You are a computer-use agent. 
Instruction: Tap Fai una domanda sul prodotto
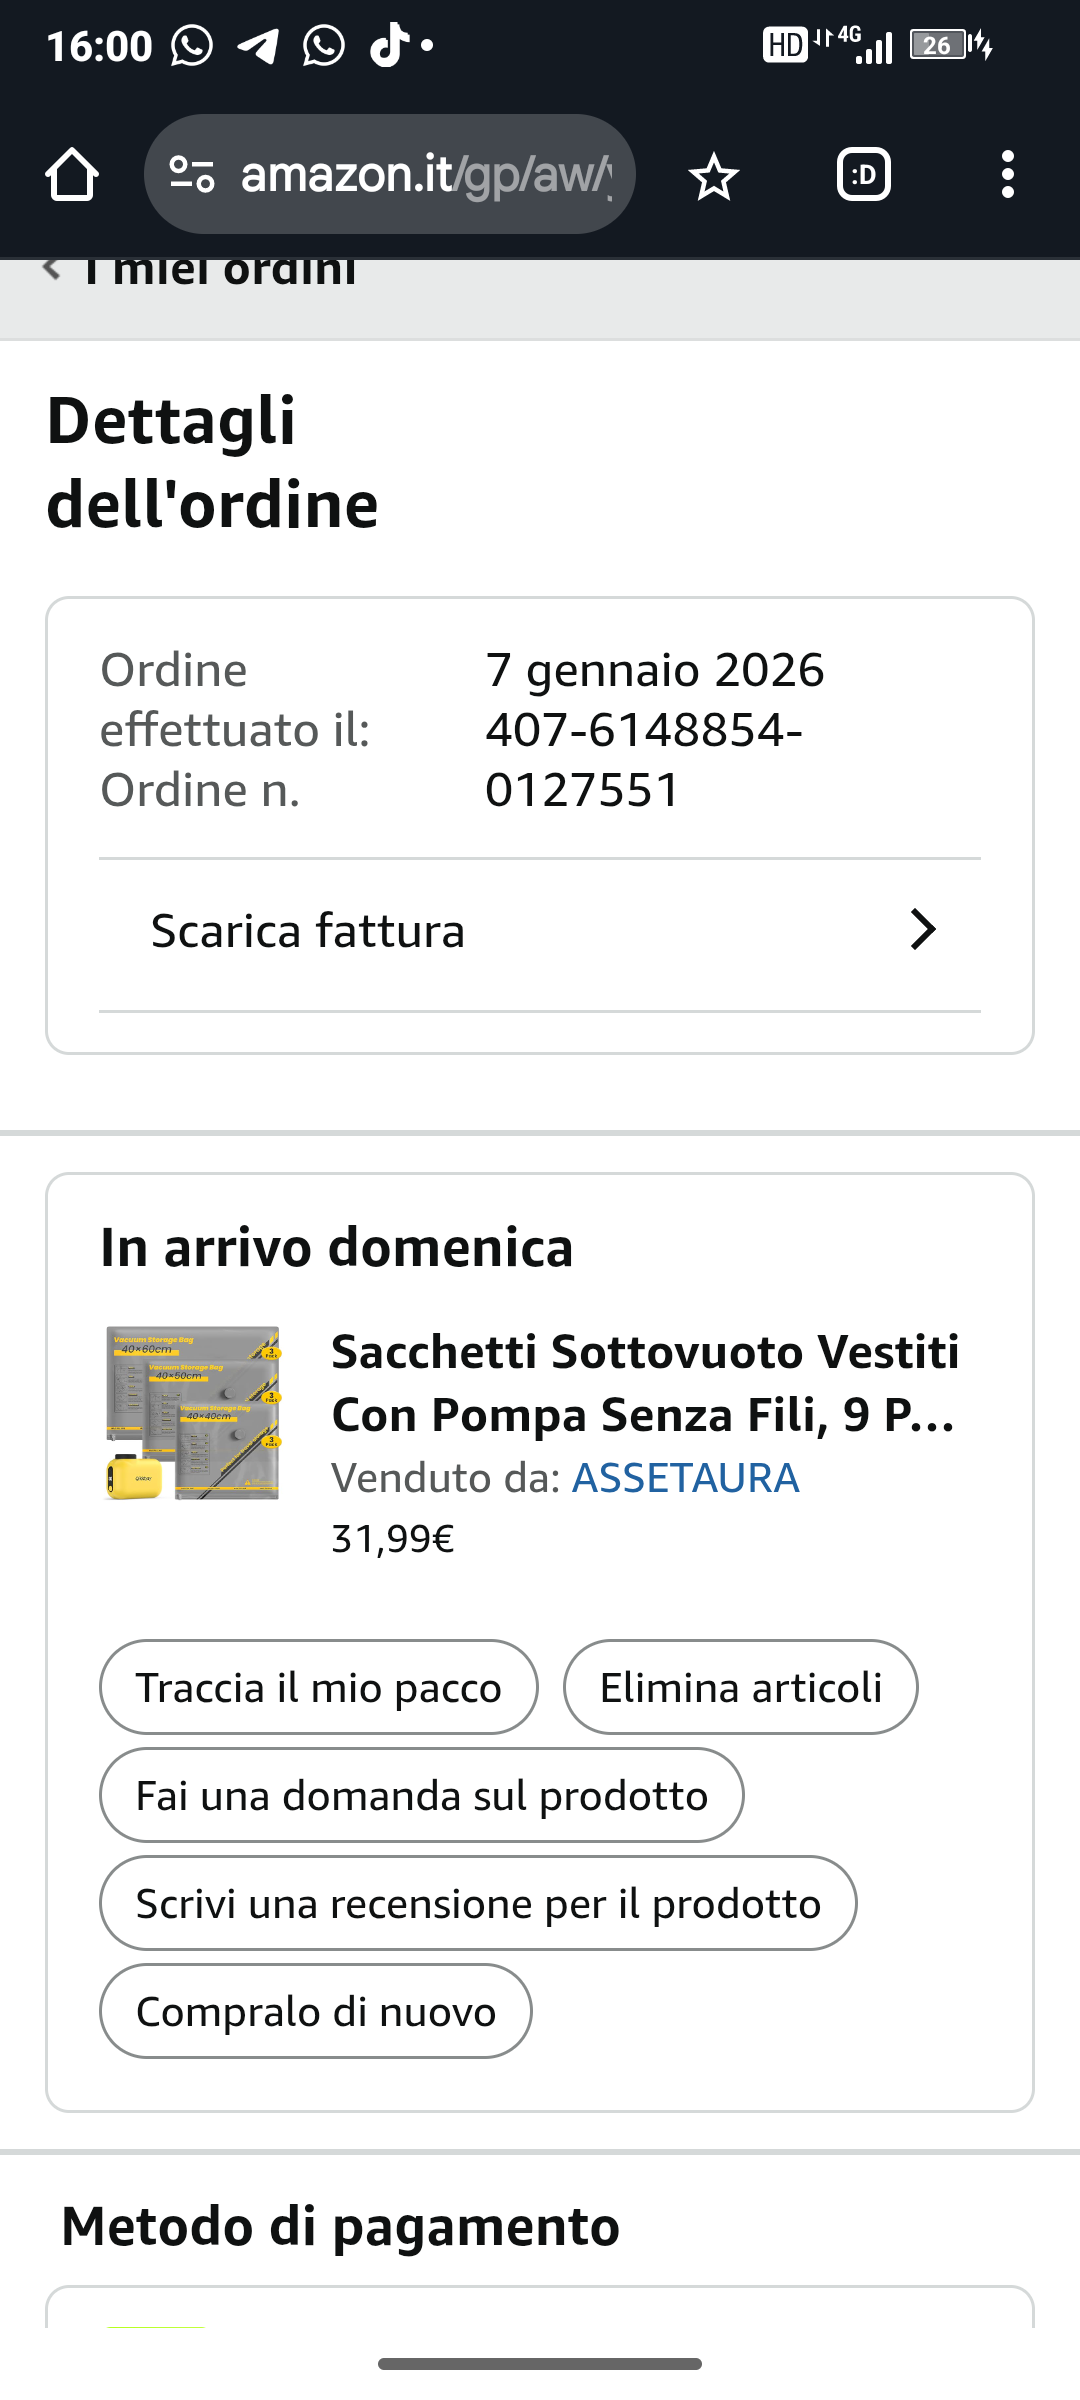(x=422, y=1795)
